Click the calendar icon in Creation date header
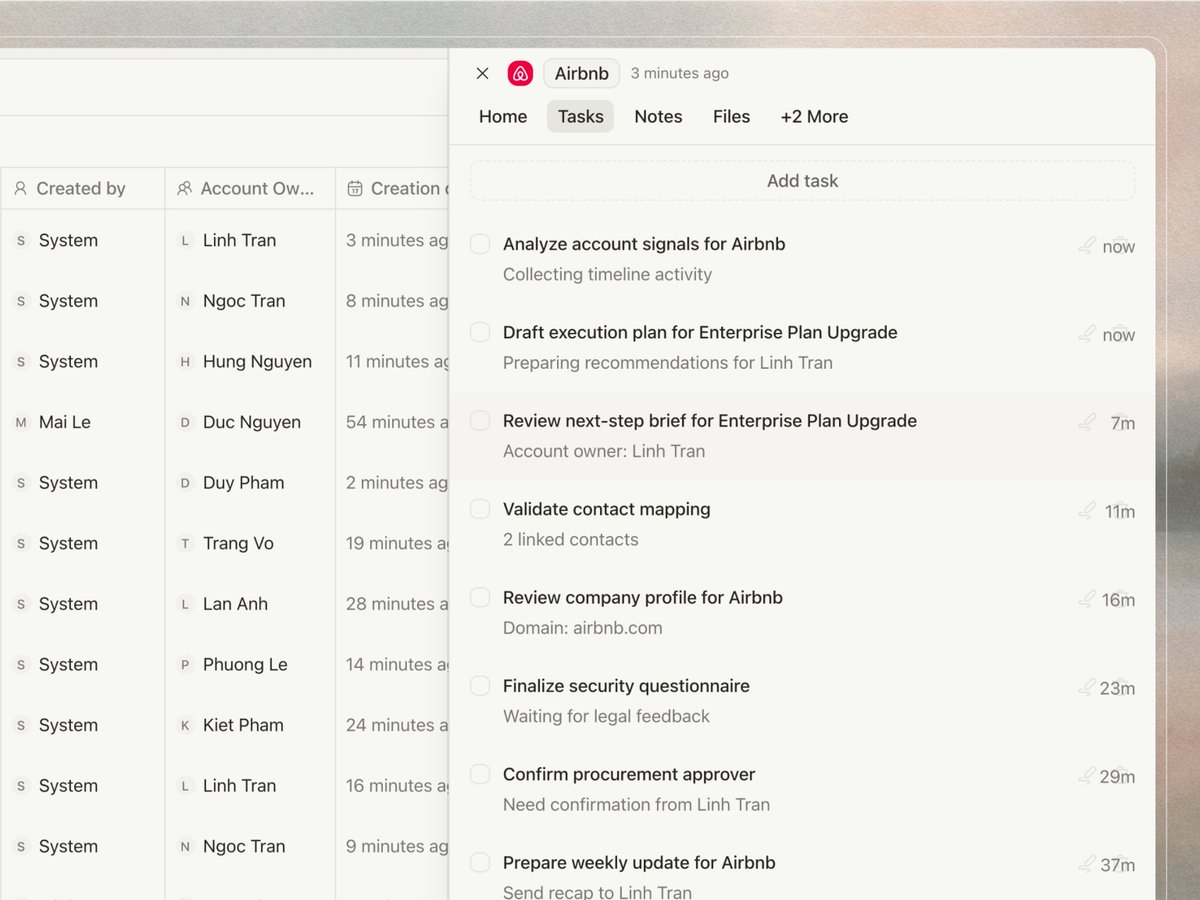The image size is (1200, 900). pyautogui.click(x=354, y=188)
